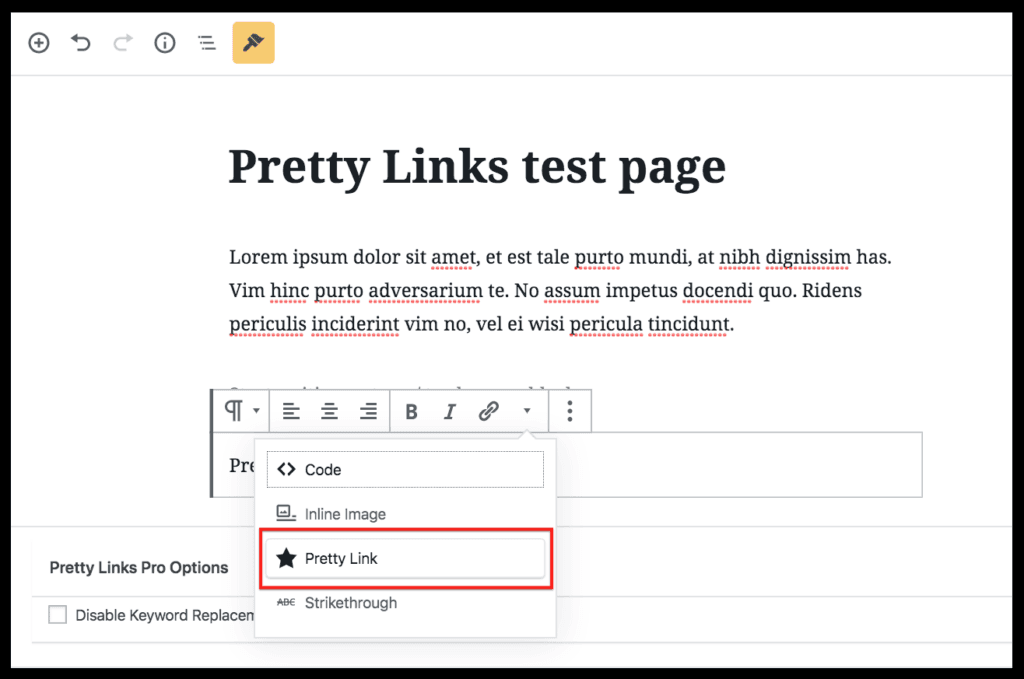Toggle italic formatting
Screen dimensions: 1024x679
(450, 411)
